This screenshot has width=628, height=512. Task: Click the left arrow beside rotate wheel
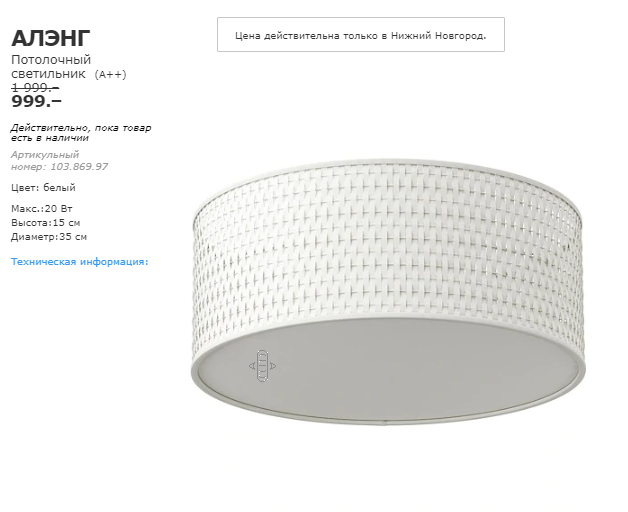click(x=252, y=366)
